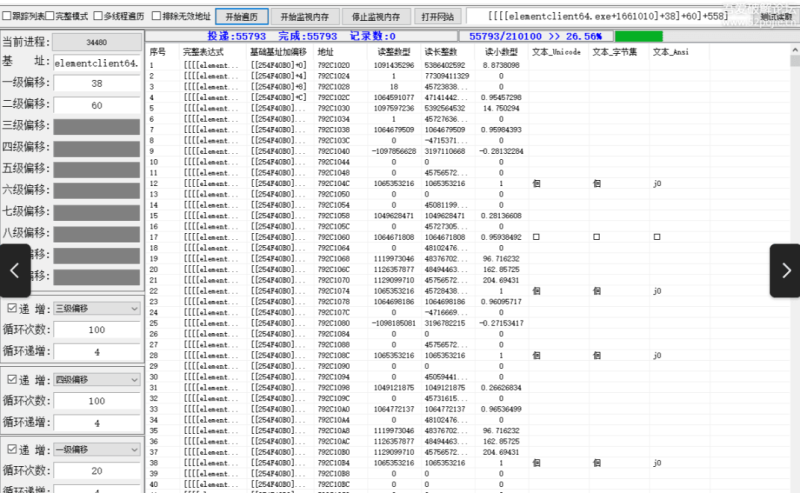
Task: Click the 打开网站 button
Action: pos(437,17)
